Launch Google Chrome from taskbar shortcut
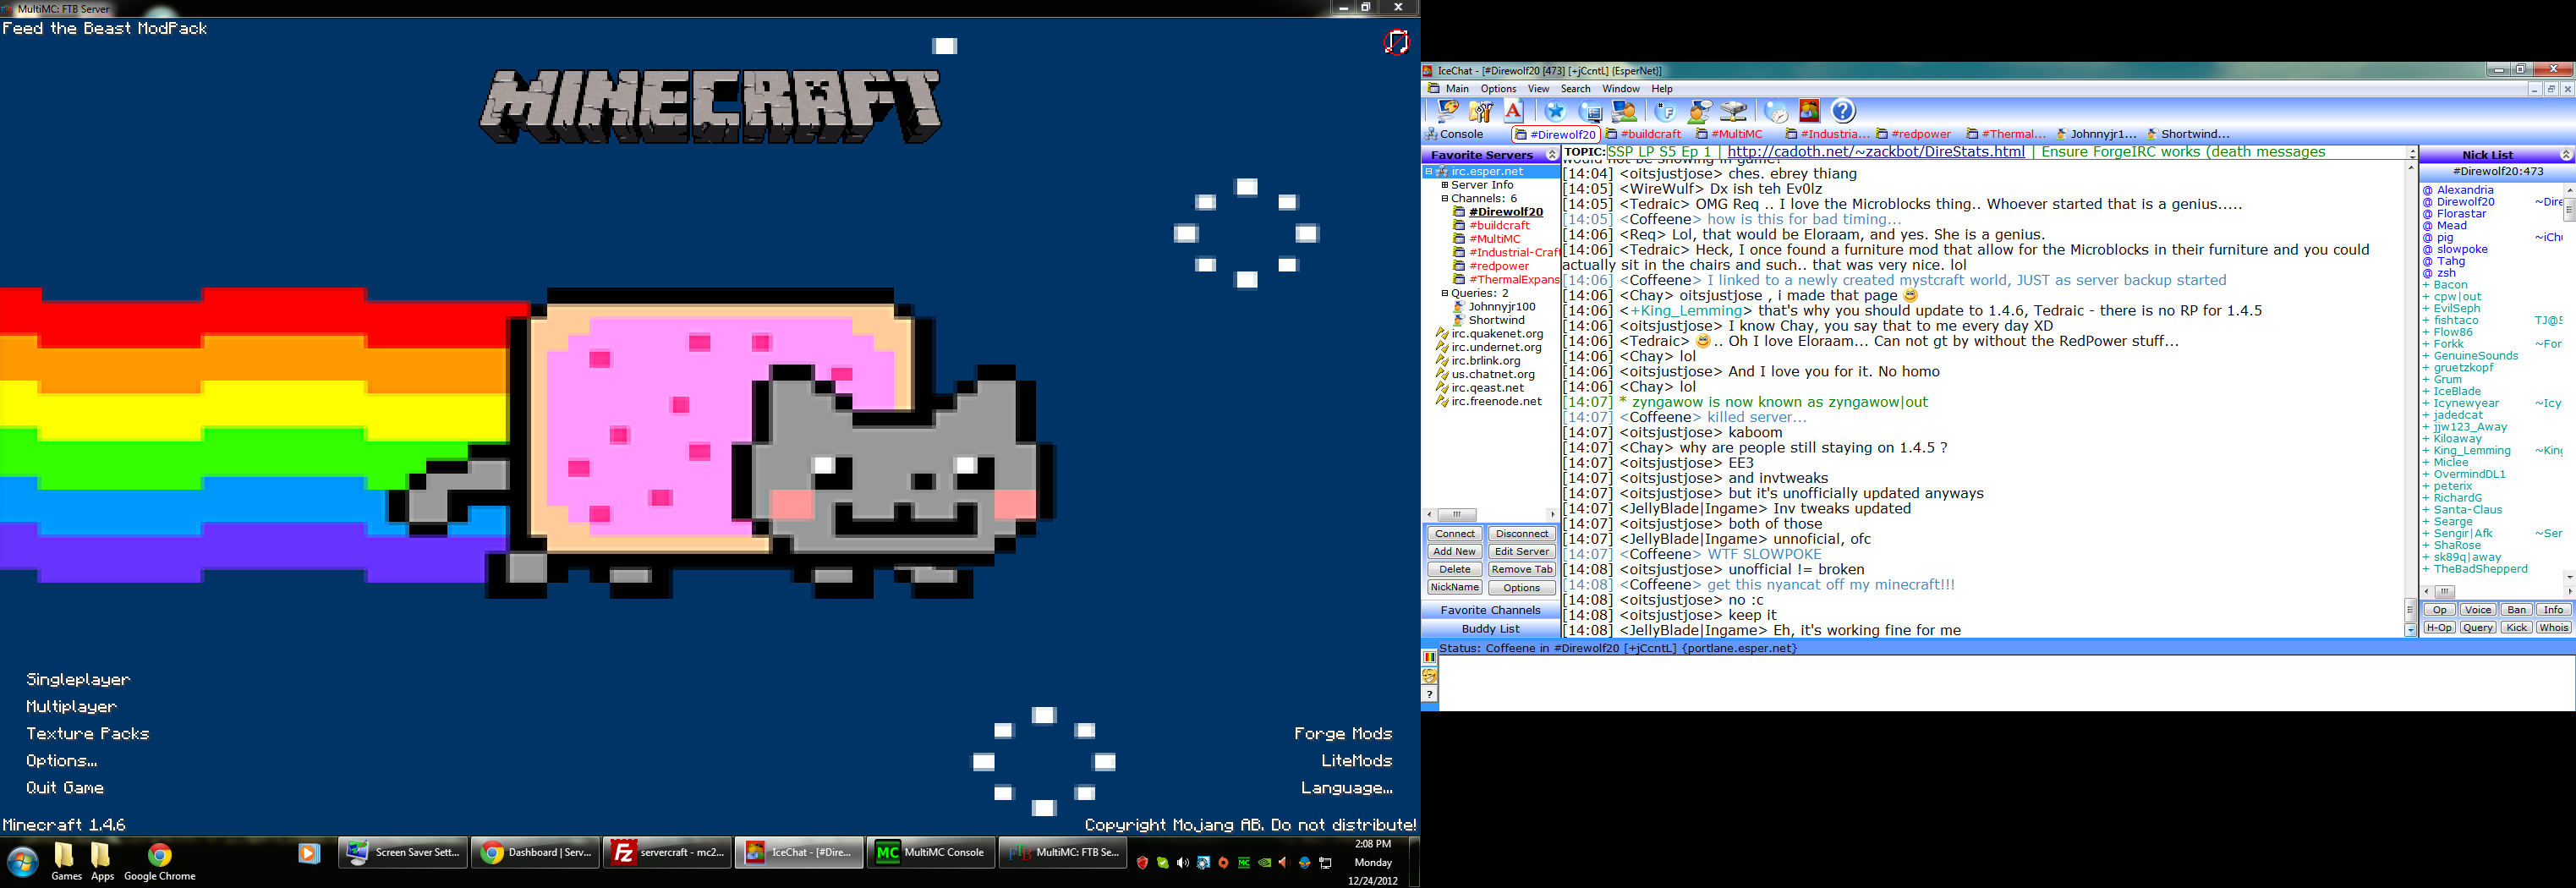 [x=160, y=862]
